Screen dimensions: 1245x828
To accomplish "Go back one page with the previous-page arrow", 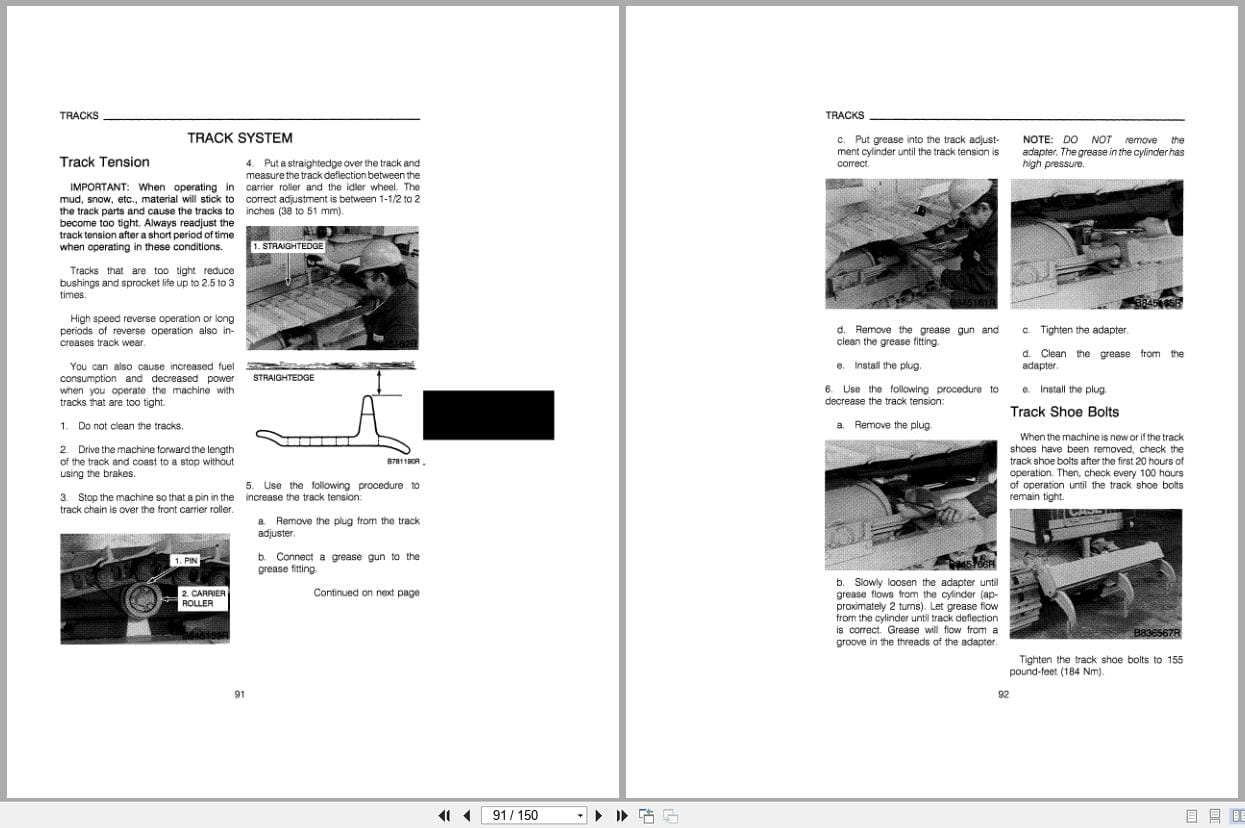I will click(467, 816).
